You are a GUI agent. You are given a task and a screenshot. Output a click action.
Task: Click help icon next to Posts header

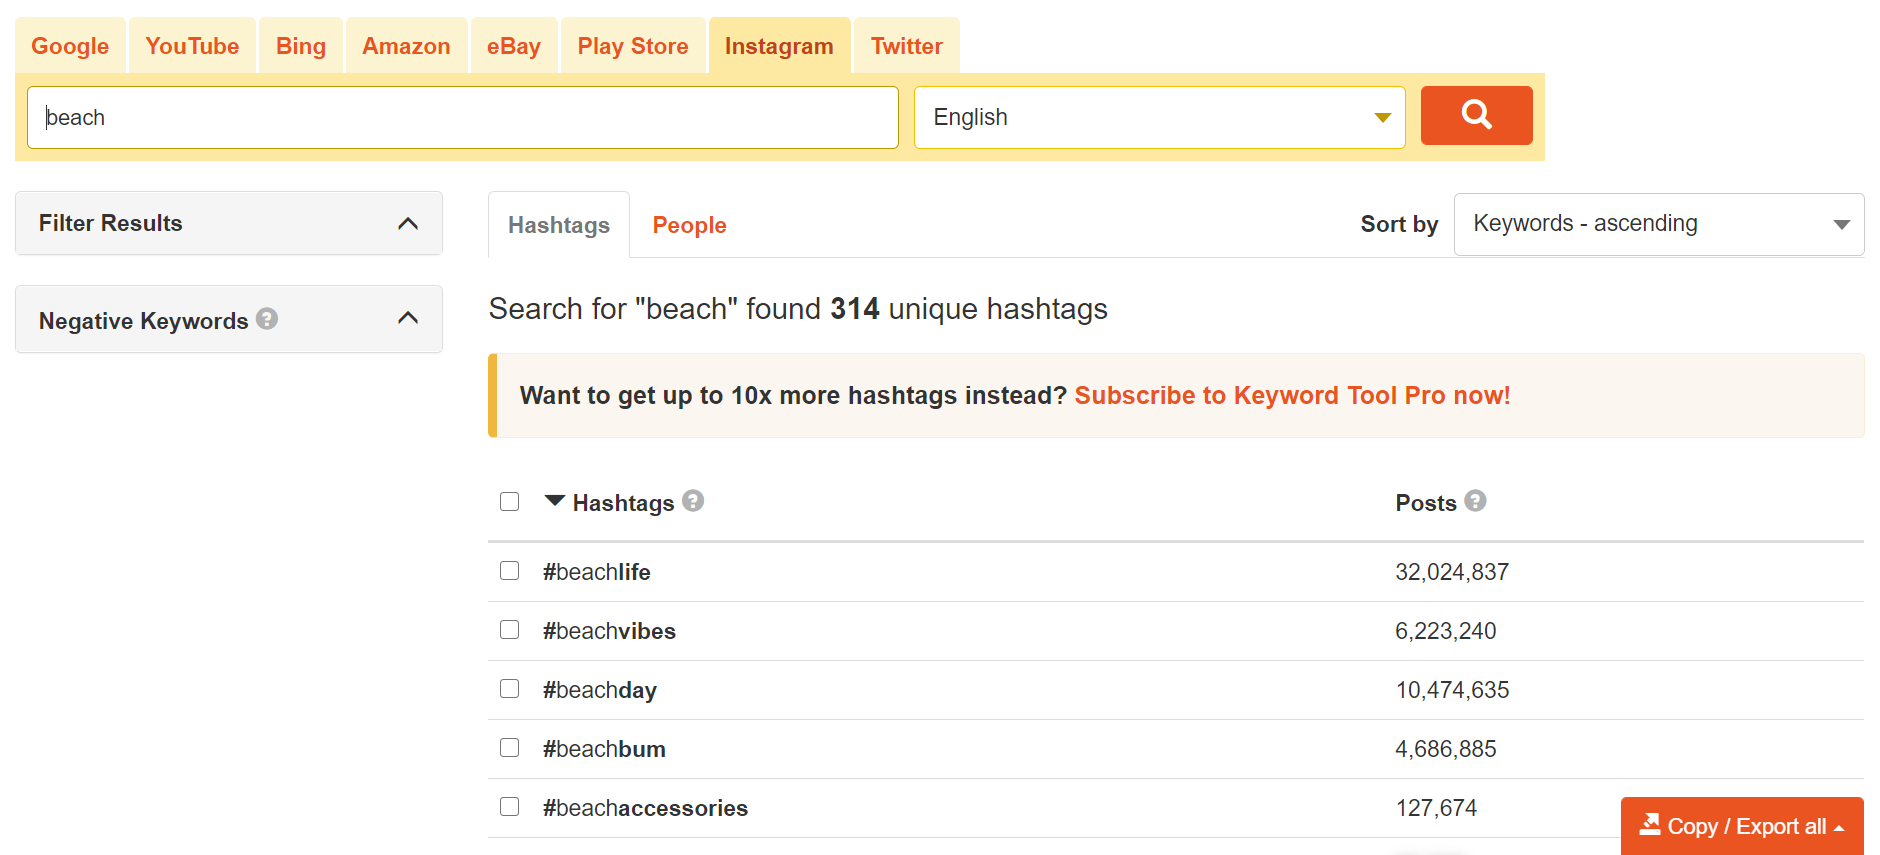pyautogui.click(x=1475, y=501)
